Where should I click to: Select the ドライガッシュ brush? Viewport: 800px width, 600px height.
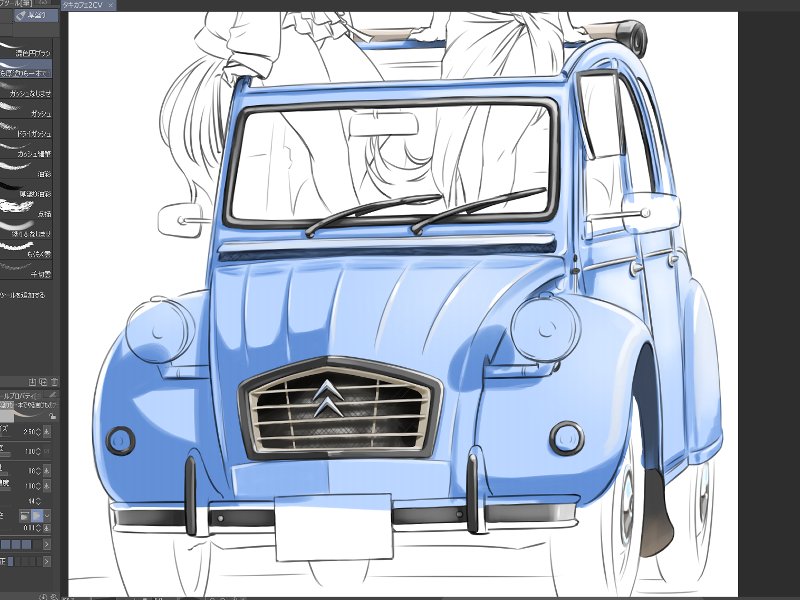coord(26,130)
